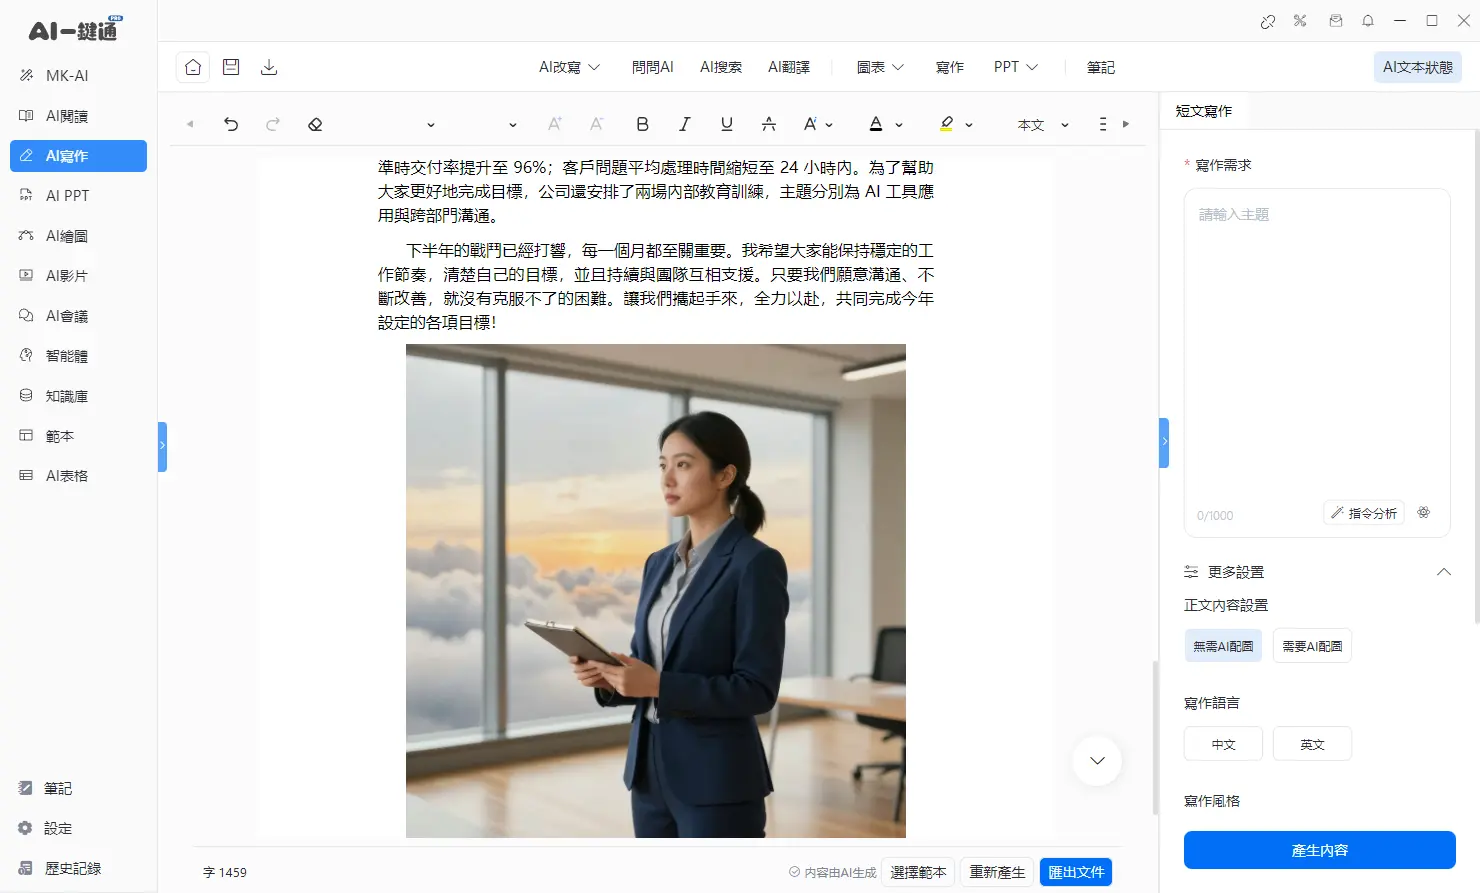Collapse the 更多設置 section

(x=1443, y=572)
